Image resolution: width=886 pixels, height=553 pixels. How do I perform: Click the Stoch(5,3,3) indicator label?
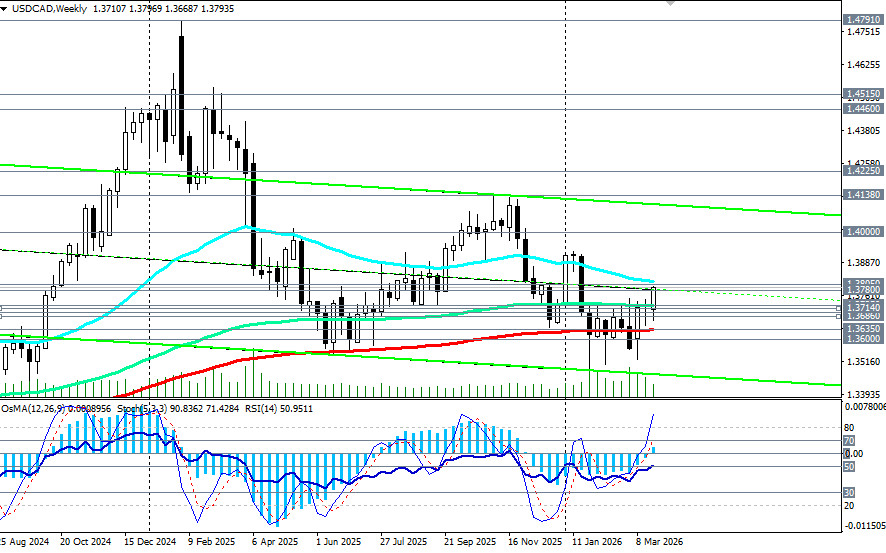point(141,408)
